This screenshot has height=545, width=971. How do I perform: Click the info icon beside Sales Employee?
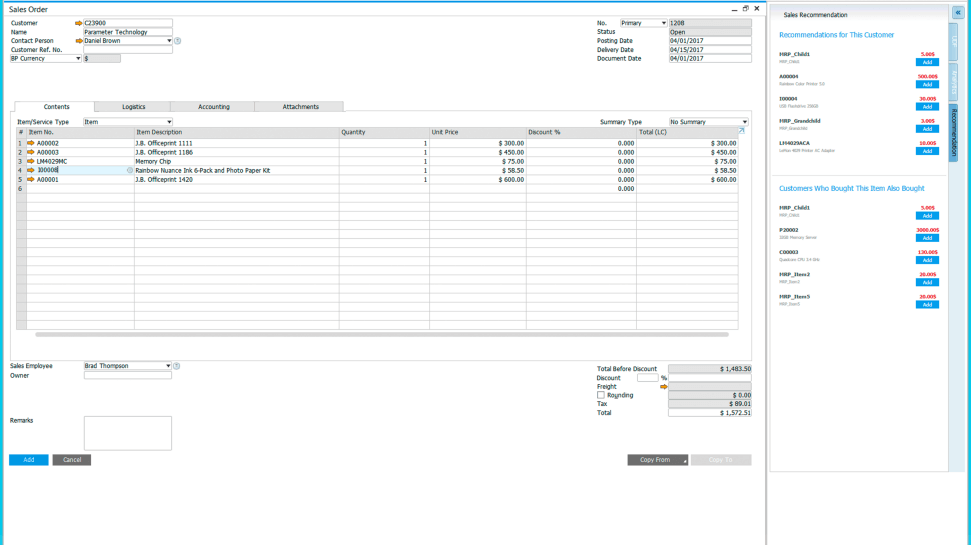(x=176, y=366)
